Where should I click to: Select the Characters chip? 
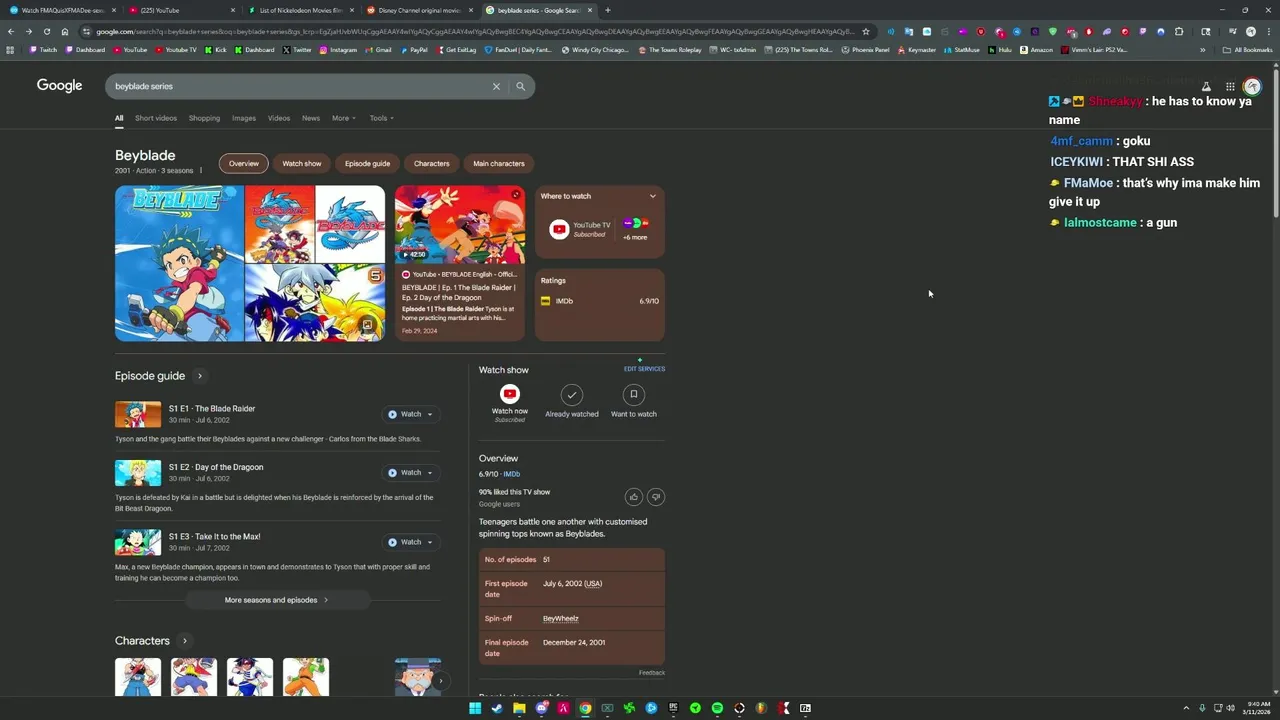(432, 163)
